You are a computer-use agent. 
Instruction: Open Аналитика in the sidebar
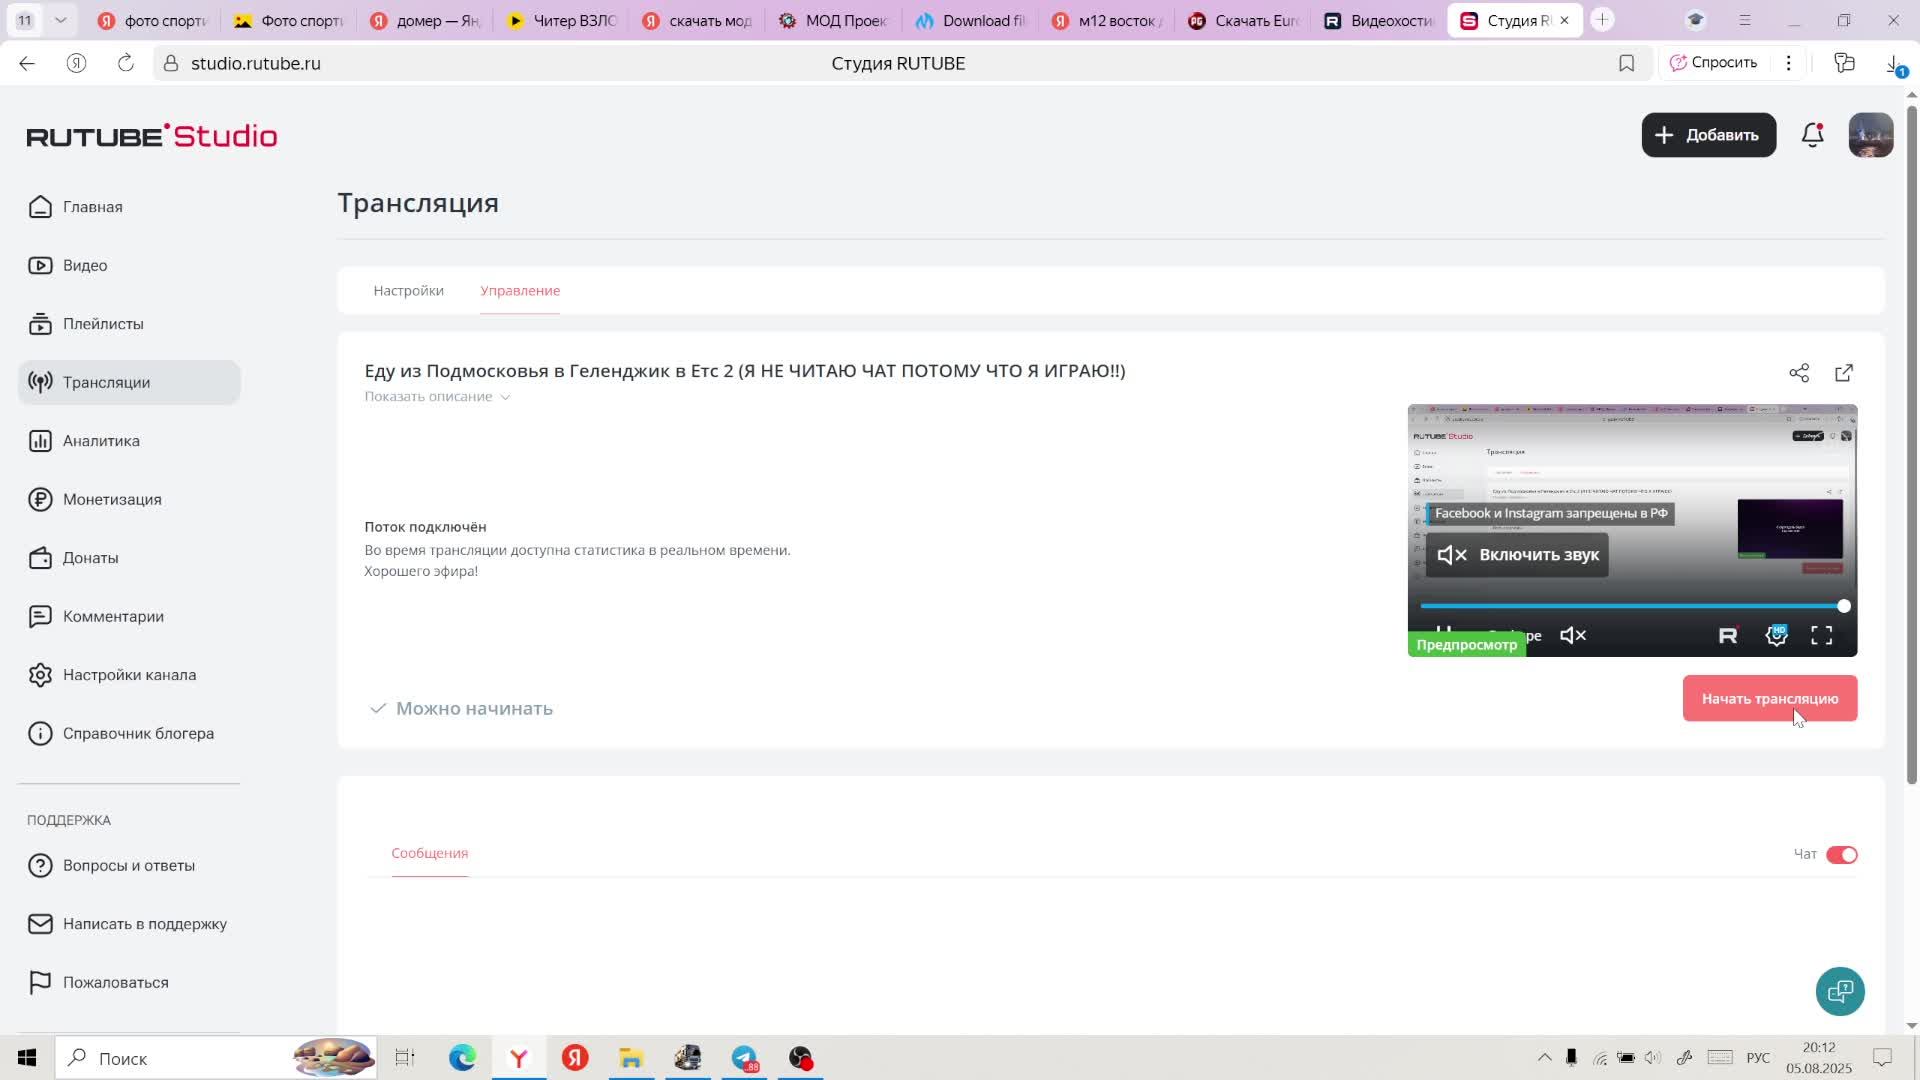point(101,441)
